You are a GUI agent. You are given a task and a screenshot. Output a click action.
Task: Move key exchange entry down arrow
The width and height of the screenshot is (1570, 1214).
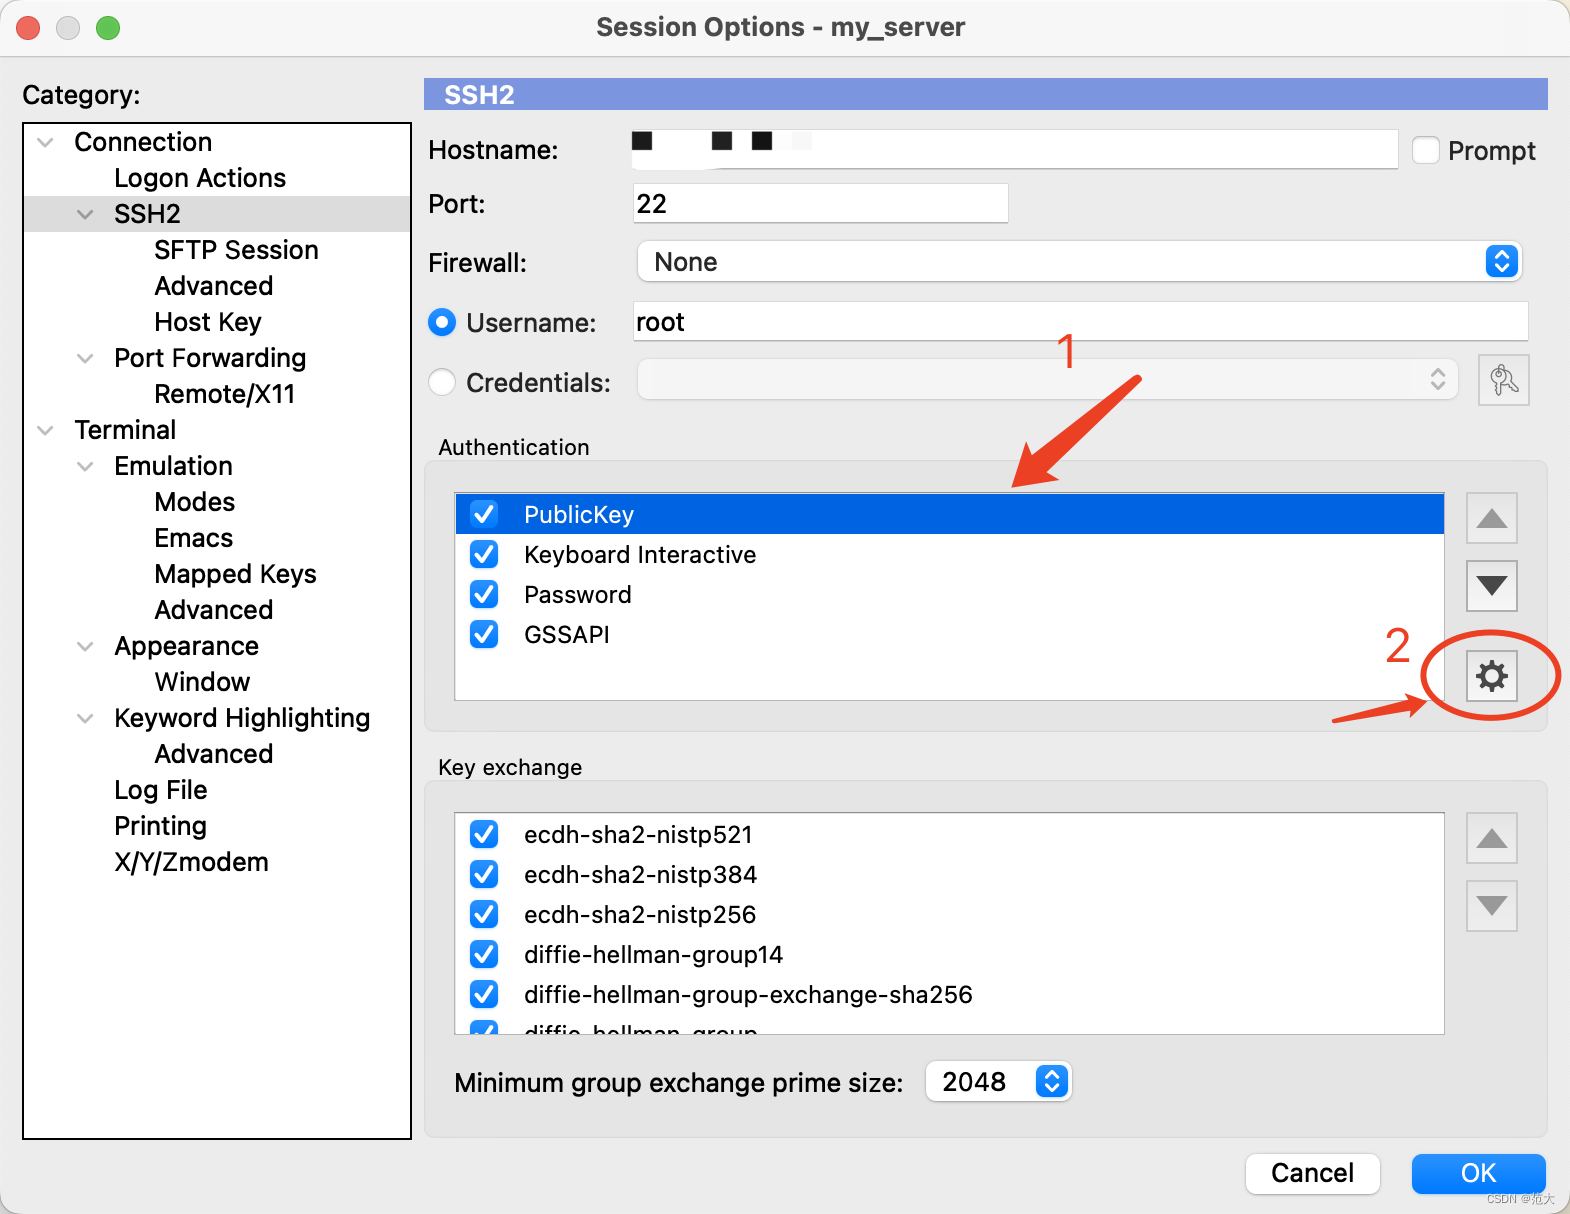(x=1491, y=906)
